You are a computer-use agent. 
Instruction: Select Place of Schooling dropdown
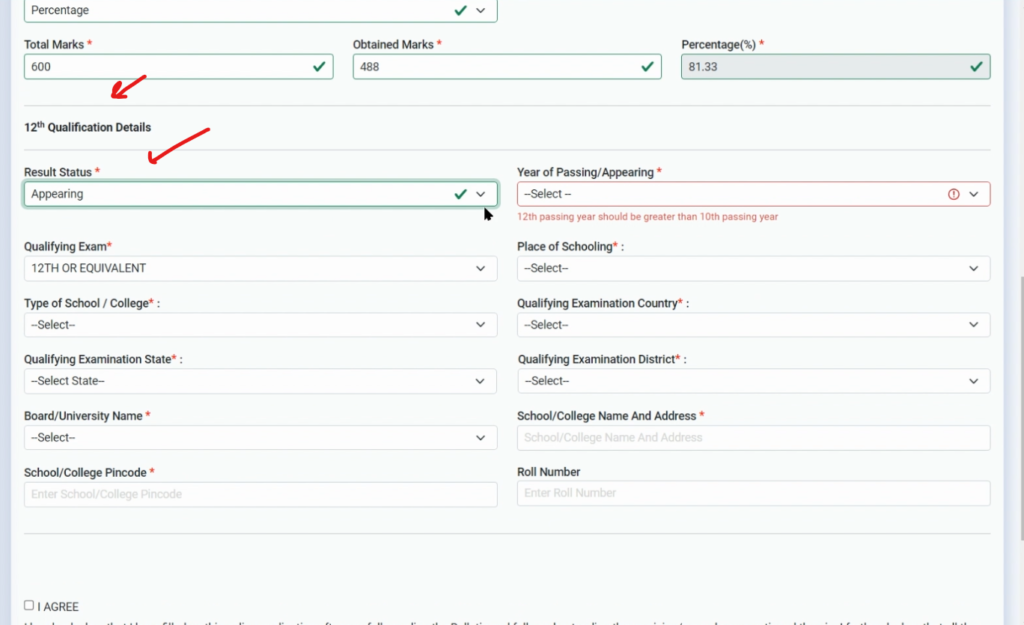(x=753, y=268)
